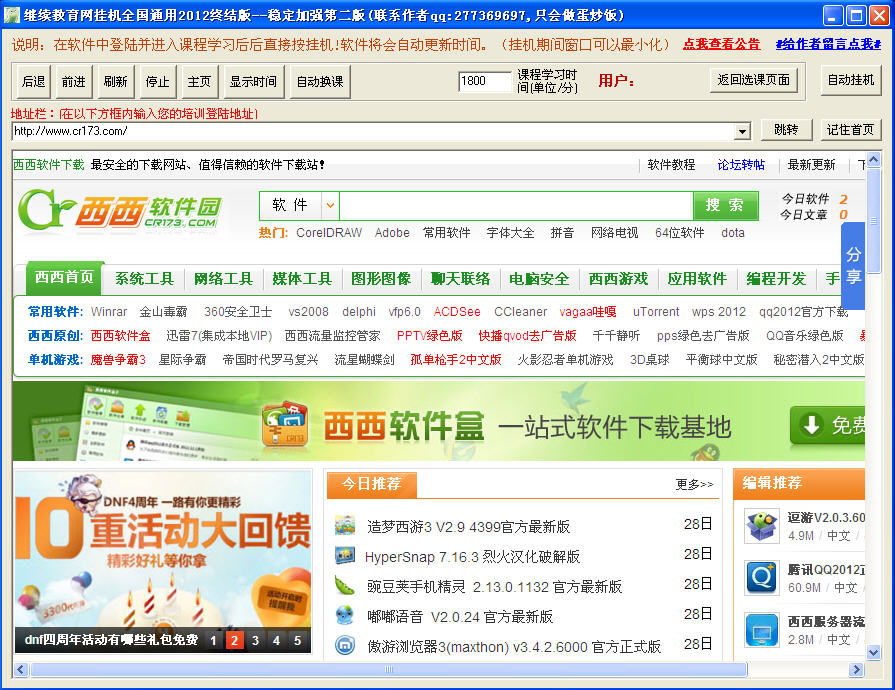Open the 给作者留言点我 link

pos(828,44)
